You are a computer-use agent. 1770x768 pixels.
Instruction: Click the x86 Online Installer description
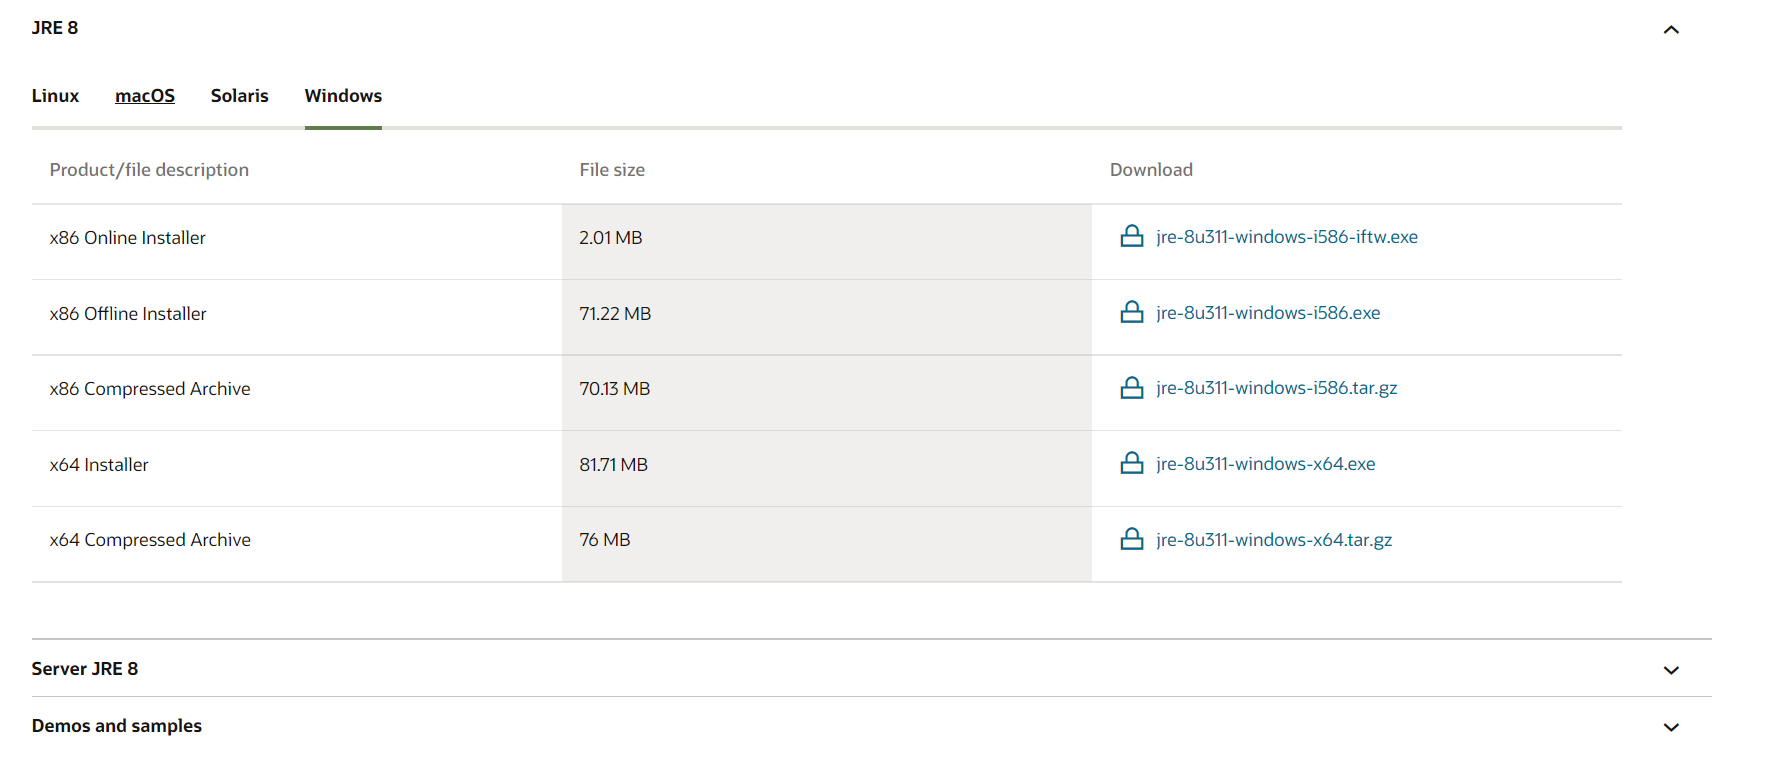tap(128, 238)
